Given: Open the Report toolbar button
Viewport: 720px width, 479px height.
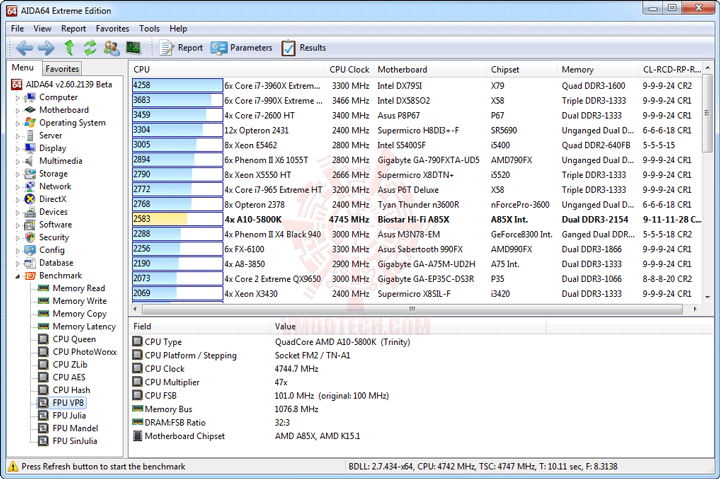Looking at the screenshot, I should (x=181, y=48).
